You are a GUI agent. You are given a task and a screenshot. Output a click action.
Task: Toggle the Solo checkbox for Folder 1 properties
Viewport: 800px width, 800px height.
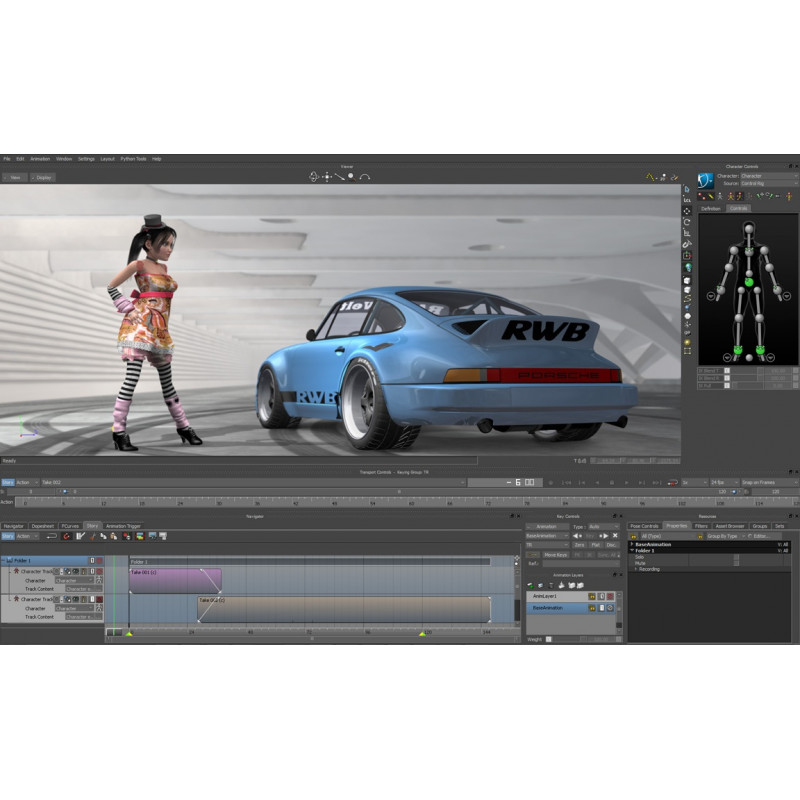click(x=736, y=557)
